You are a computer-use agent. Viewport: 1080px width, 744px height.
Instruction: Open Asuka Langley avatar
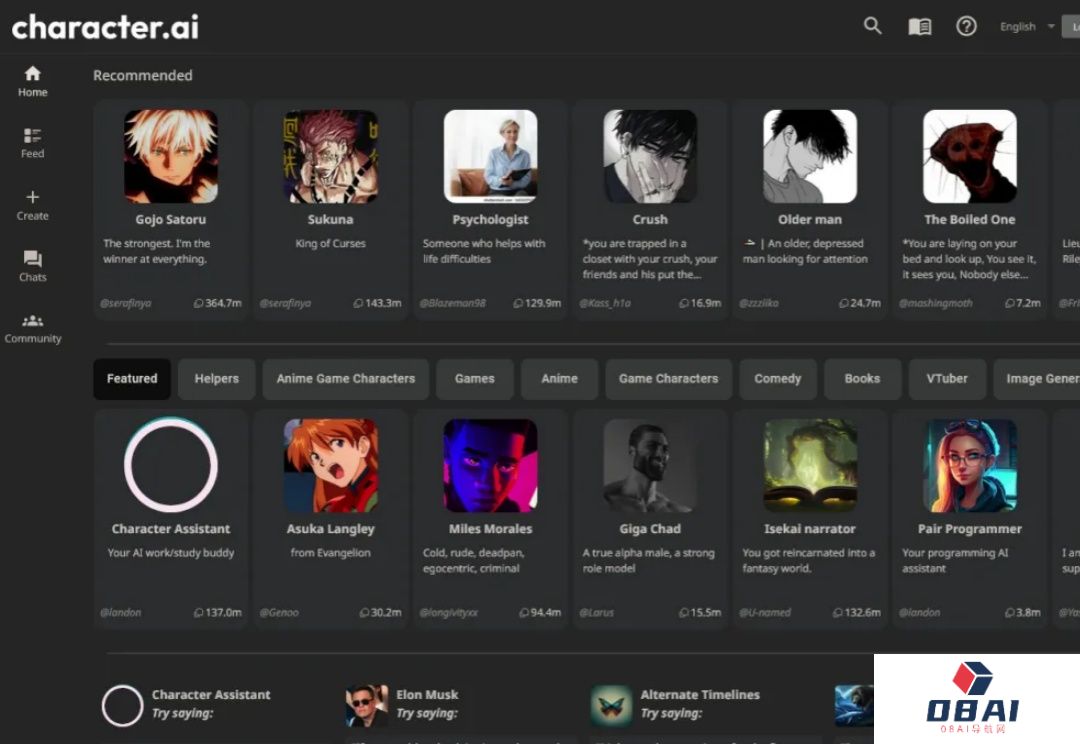[331, 466]
